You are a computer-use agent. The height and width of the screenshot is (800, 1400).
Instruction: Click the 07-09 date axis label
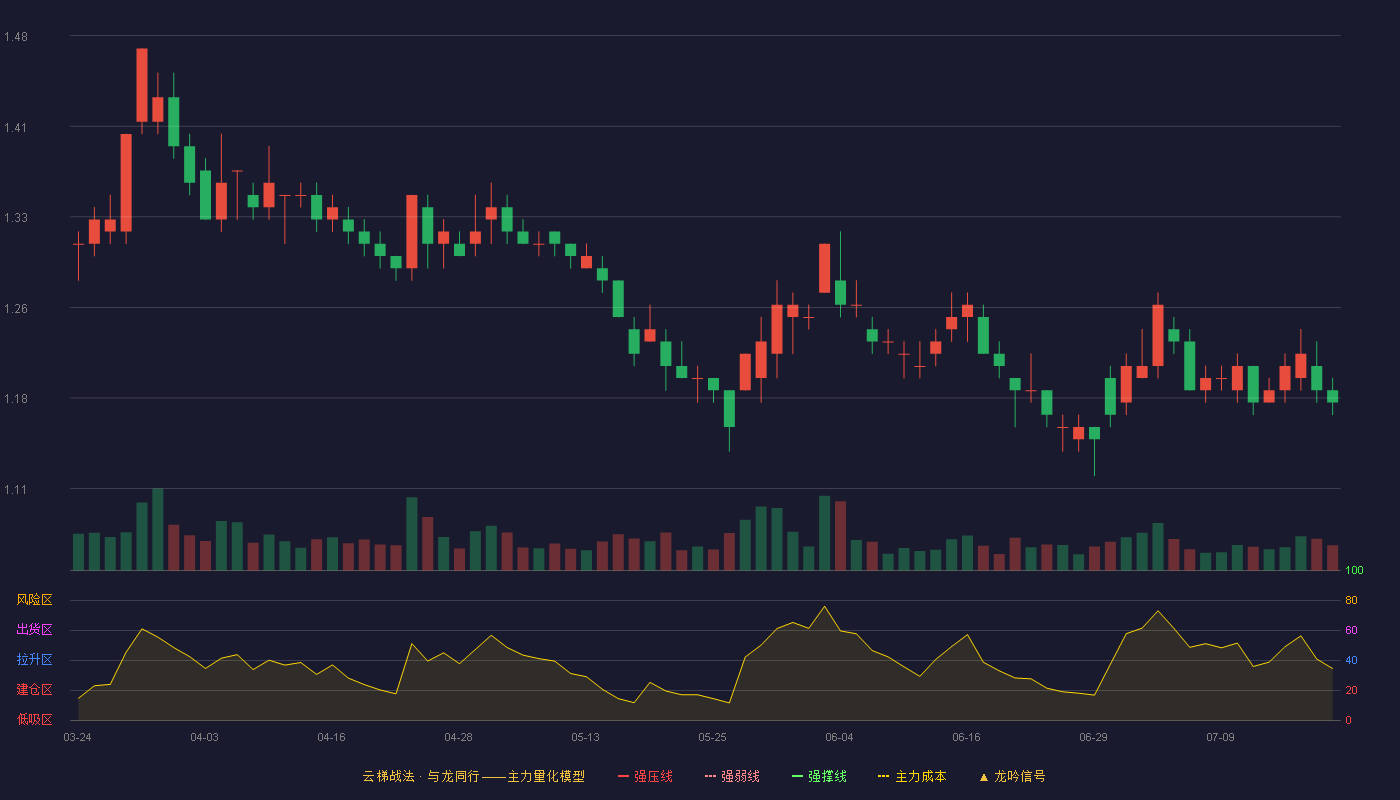[1220, 737]
